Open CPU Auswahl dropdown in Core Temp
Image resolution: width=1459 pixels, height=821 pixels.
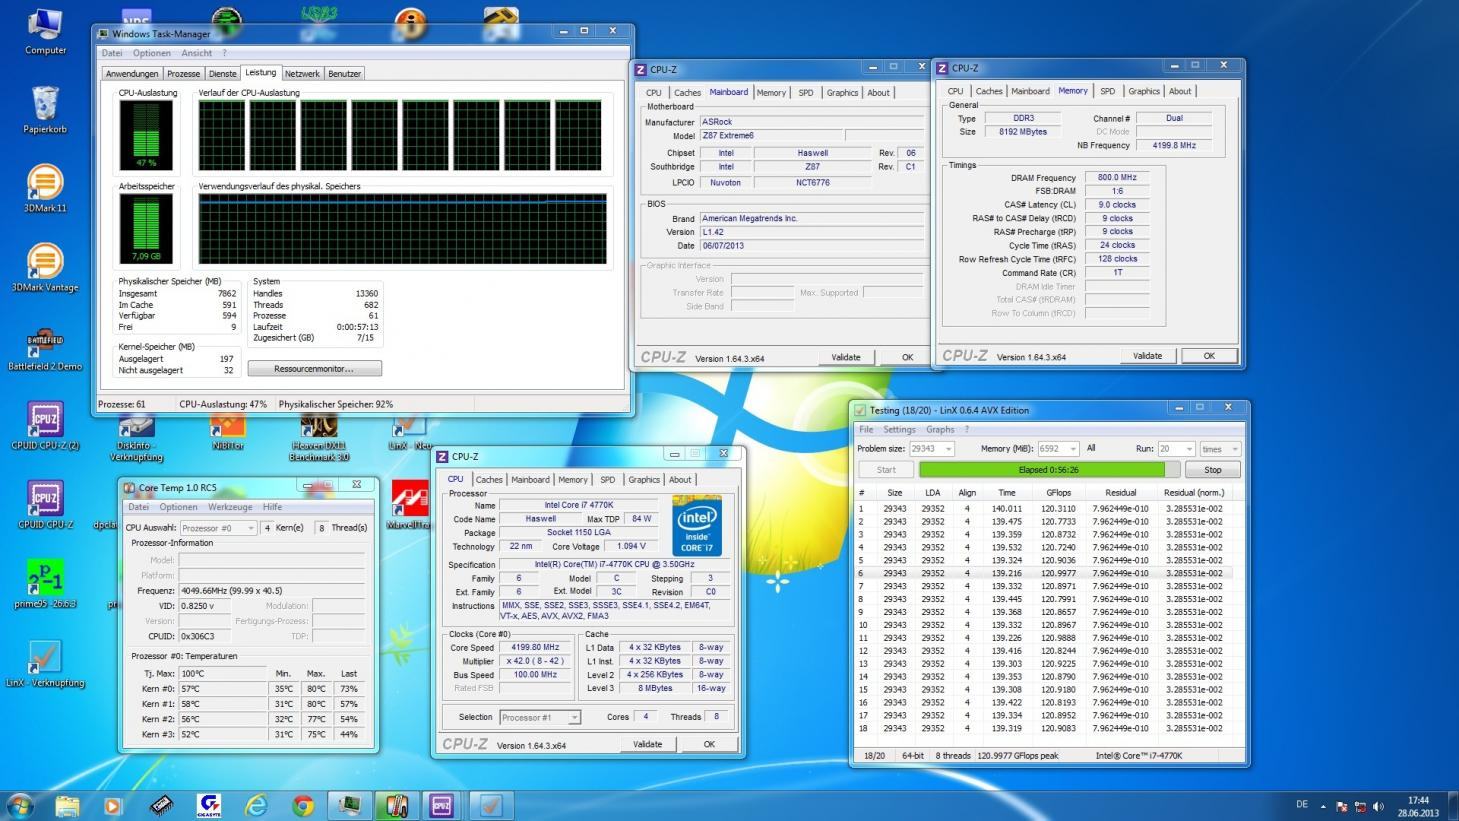218,528
